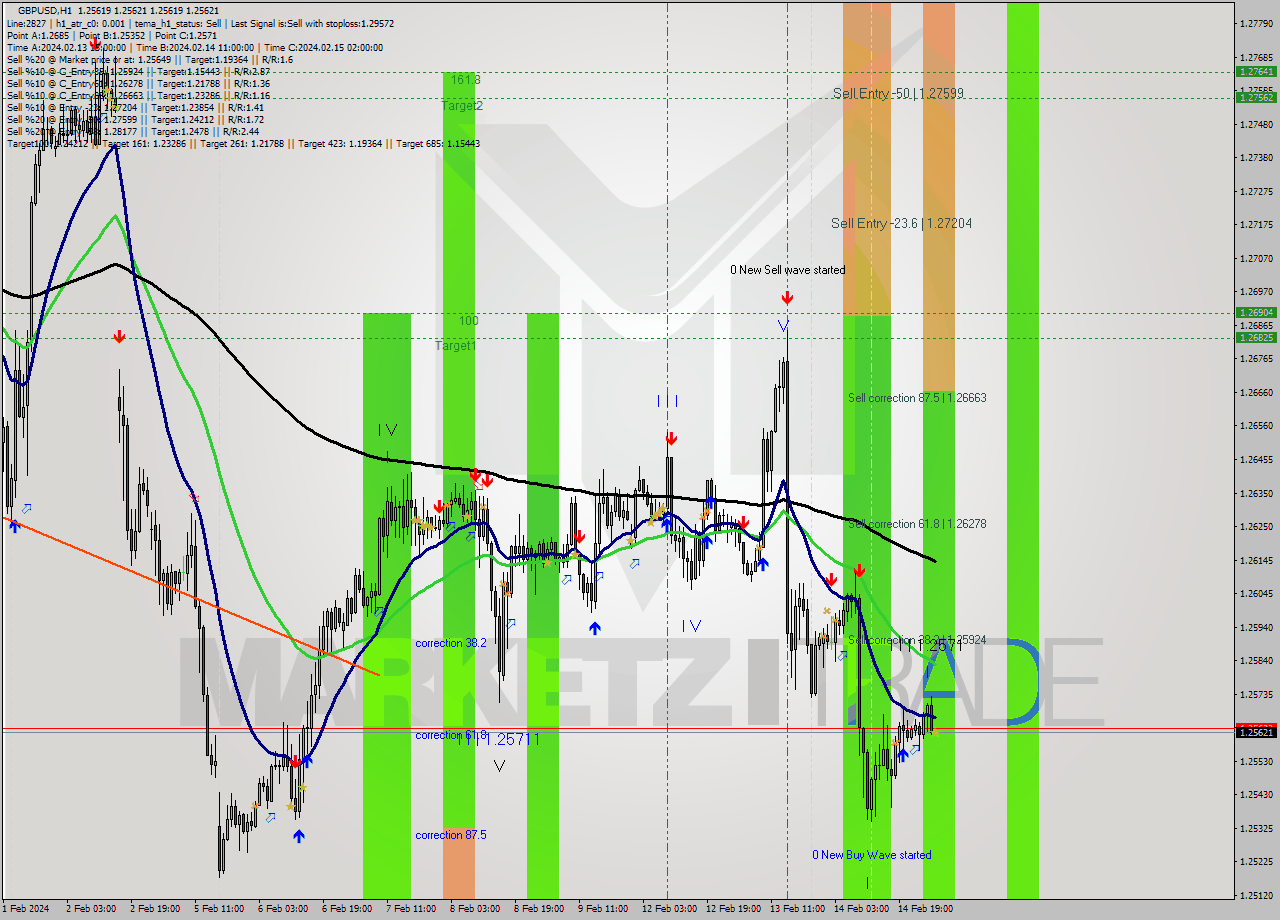The width and height of the screenshot is (1280, 920).
Task: Select the green 1.26904 price level tag
Action: (1256, 312)
